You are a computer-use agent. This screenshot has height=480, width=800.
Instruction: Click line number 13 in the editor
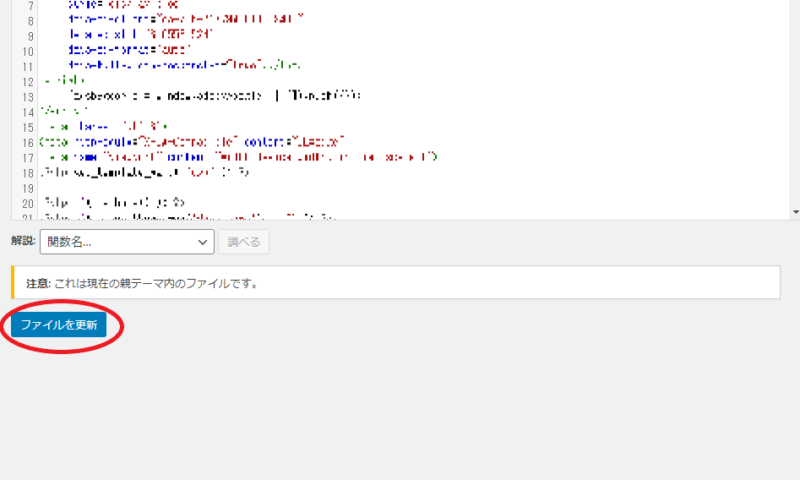coord(28,97)
